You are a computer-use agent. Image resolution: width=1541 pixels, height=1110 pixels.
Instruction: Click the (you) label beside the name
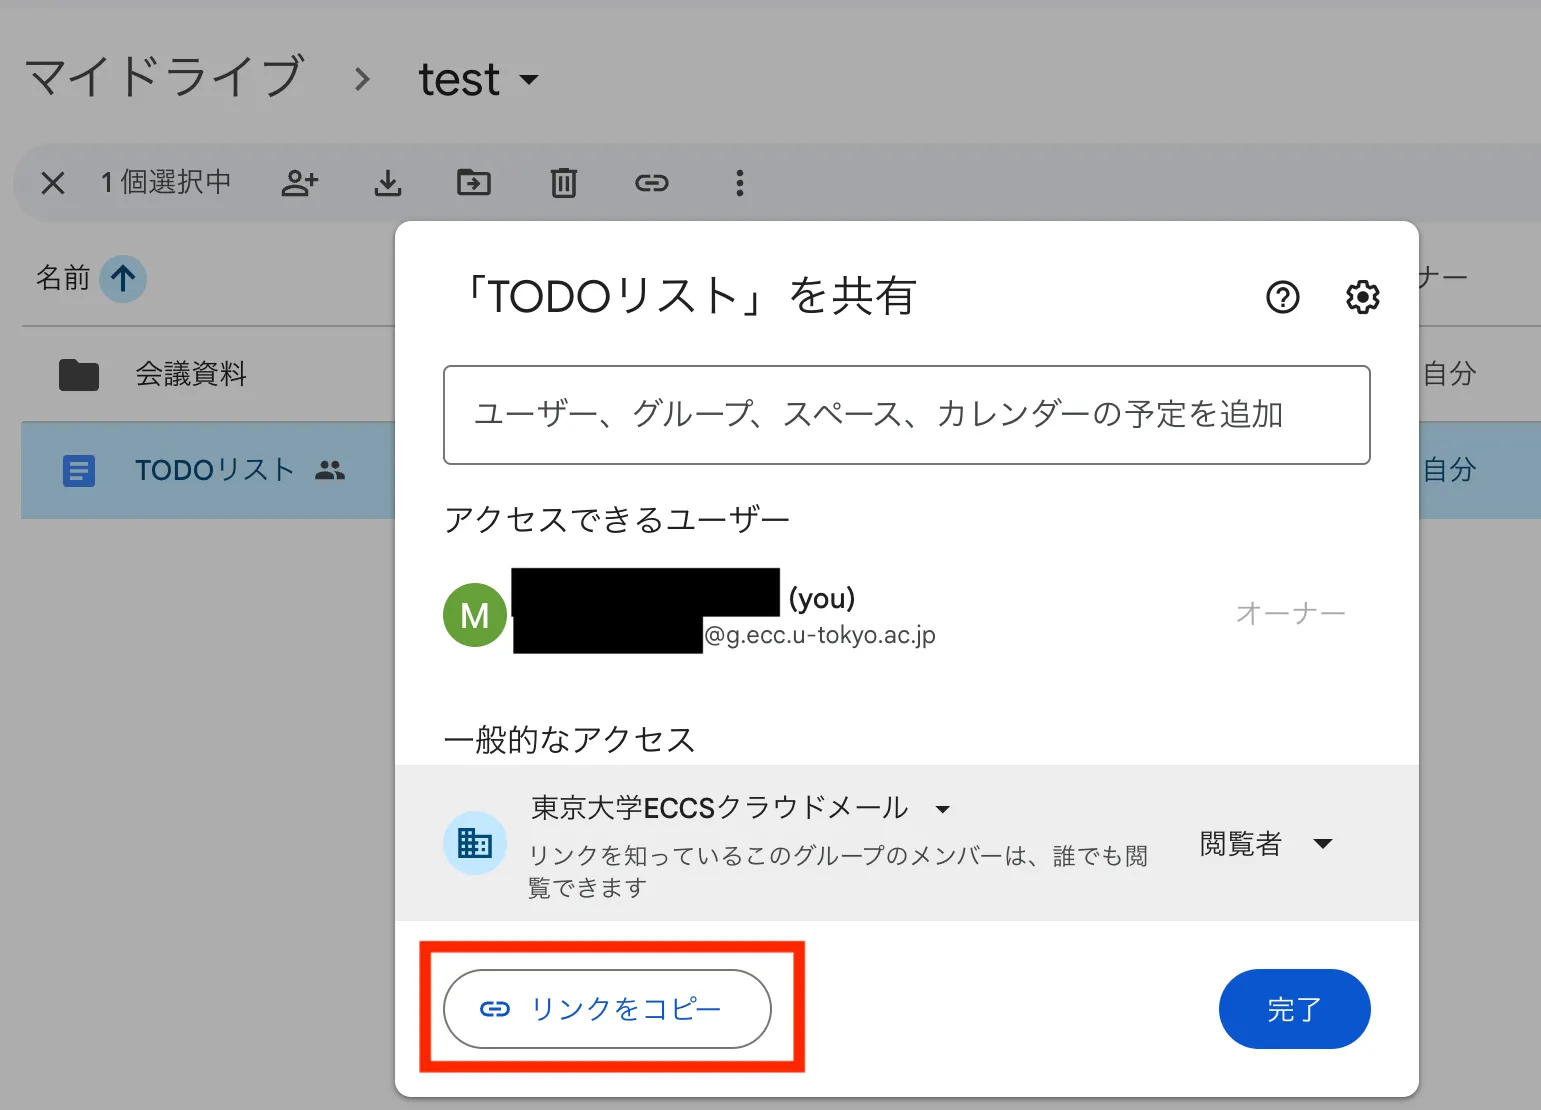[x=822, y=598]
